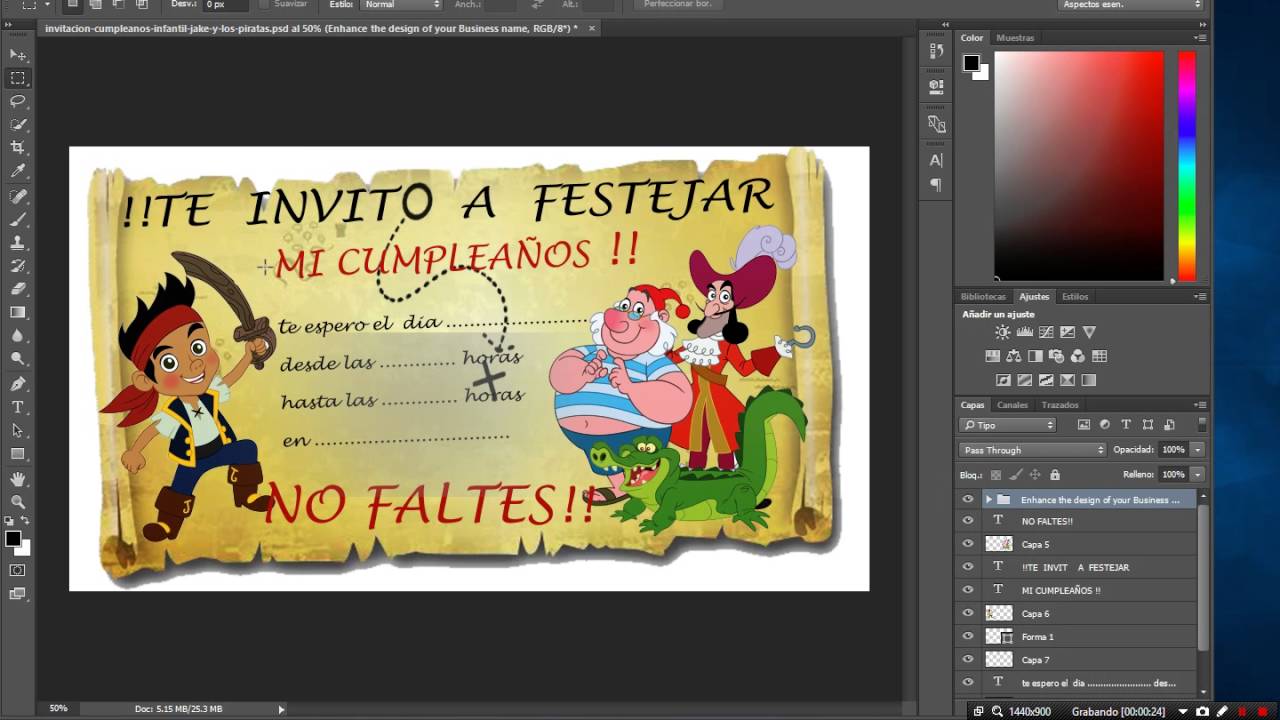Select the Rectangle shape tool
Viewport: 1280px width, 720px height.
(18, 454)
